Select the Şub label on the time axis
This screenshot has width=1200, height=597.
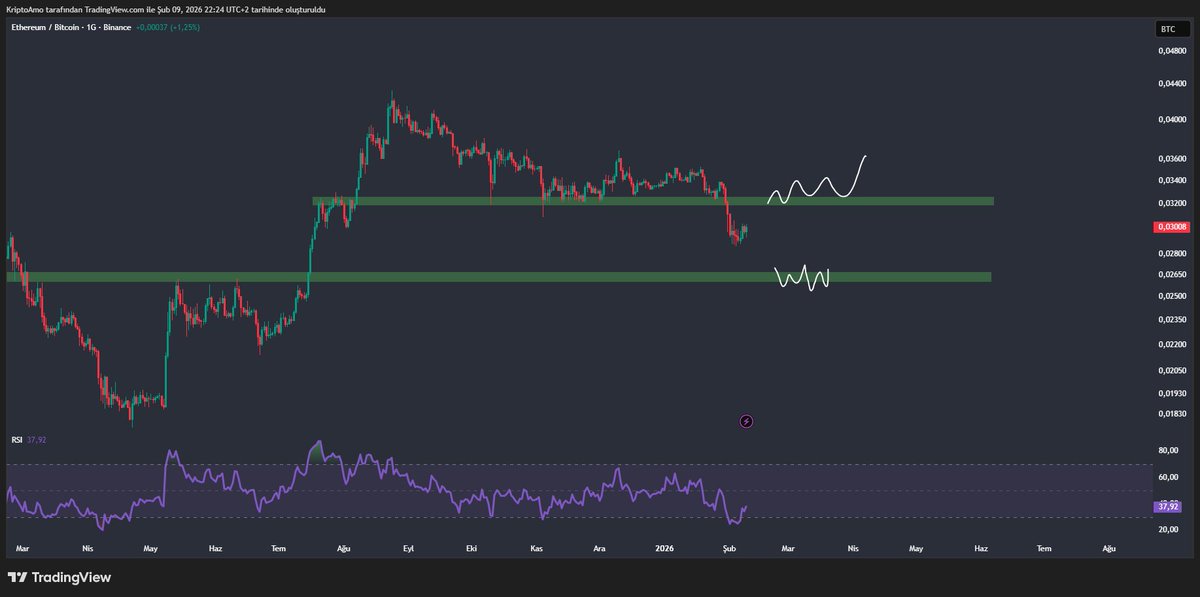[729, 548]
